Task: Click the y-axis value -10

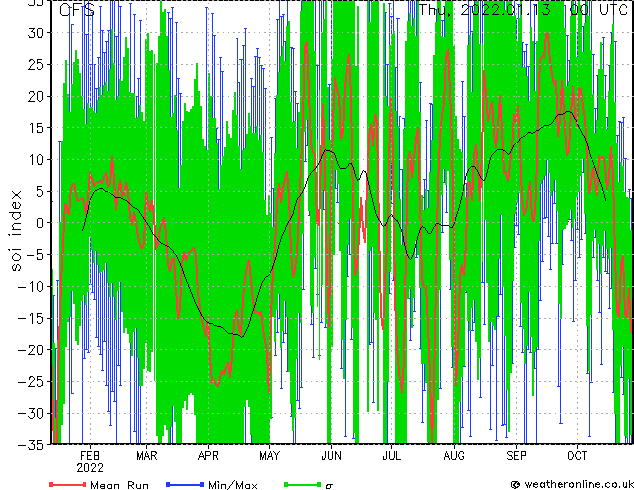Action: [31, 287]
